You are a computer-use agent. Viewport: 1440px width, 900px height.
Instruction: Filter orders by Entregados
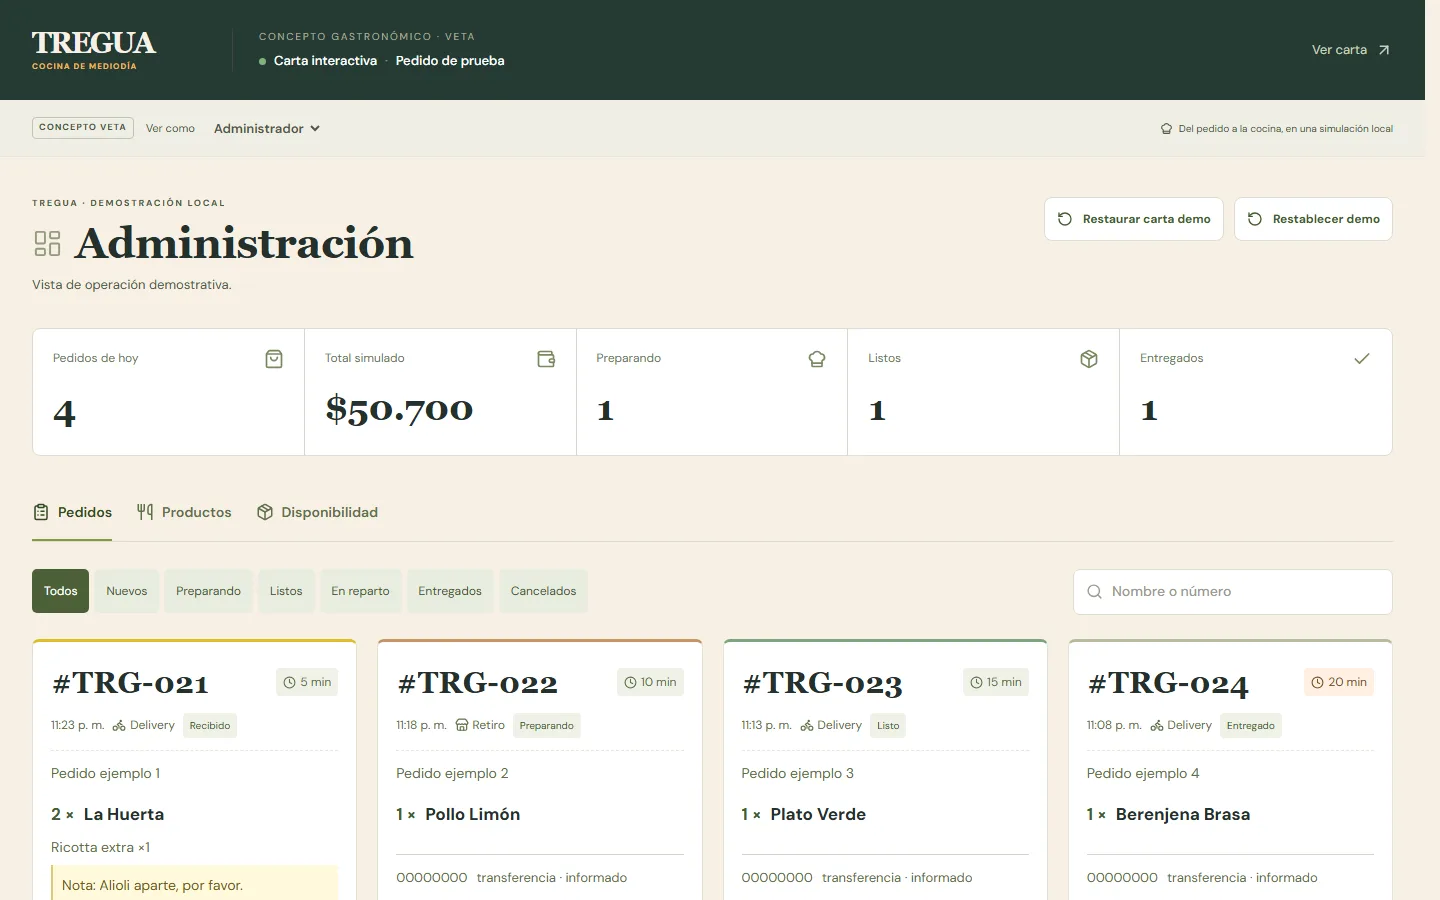tap(450, 591)
